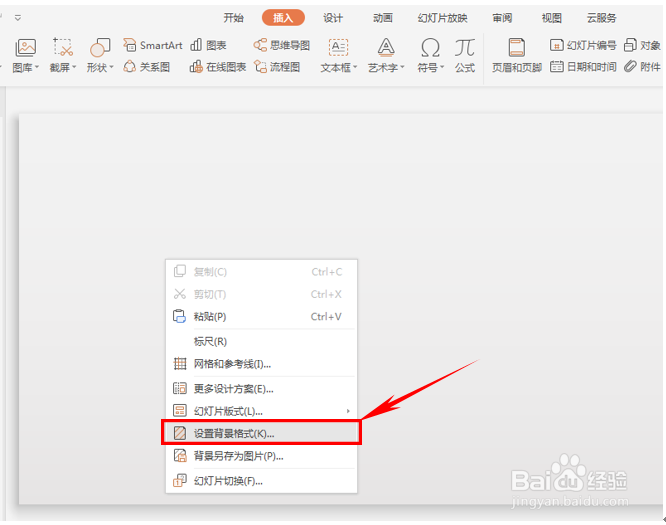Click the 复制(C) context menu item

(x=261, y=271)
